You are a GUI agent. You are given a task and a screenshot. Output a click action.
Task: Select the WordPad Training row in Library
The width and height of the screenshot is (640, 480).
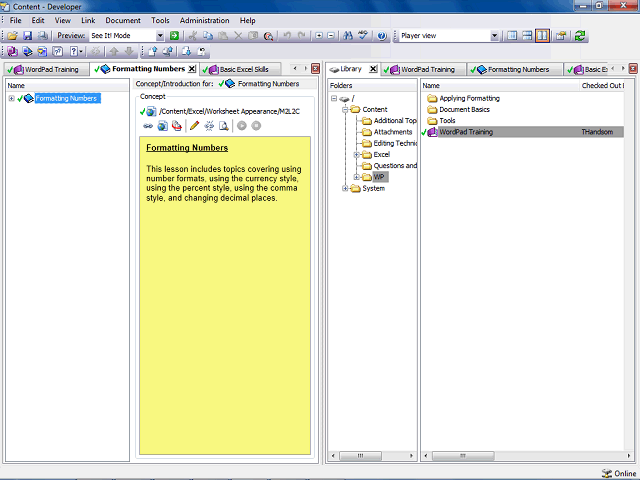[x=522, y=132]
